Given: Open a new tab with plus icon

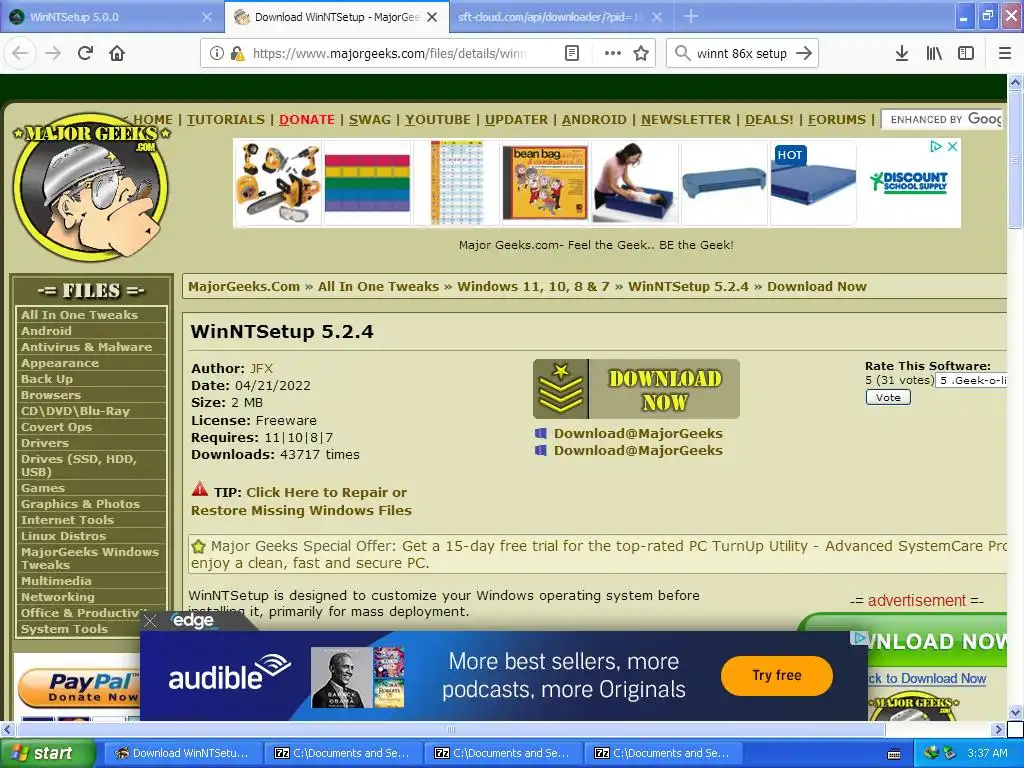Looking at the screenshot, I should click(691, 16).
